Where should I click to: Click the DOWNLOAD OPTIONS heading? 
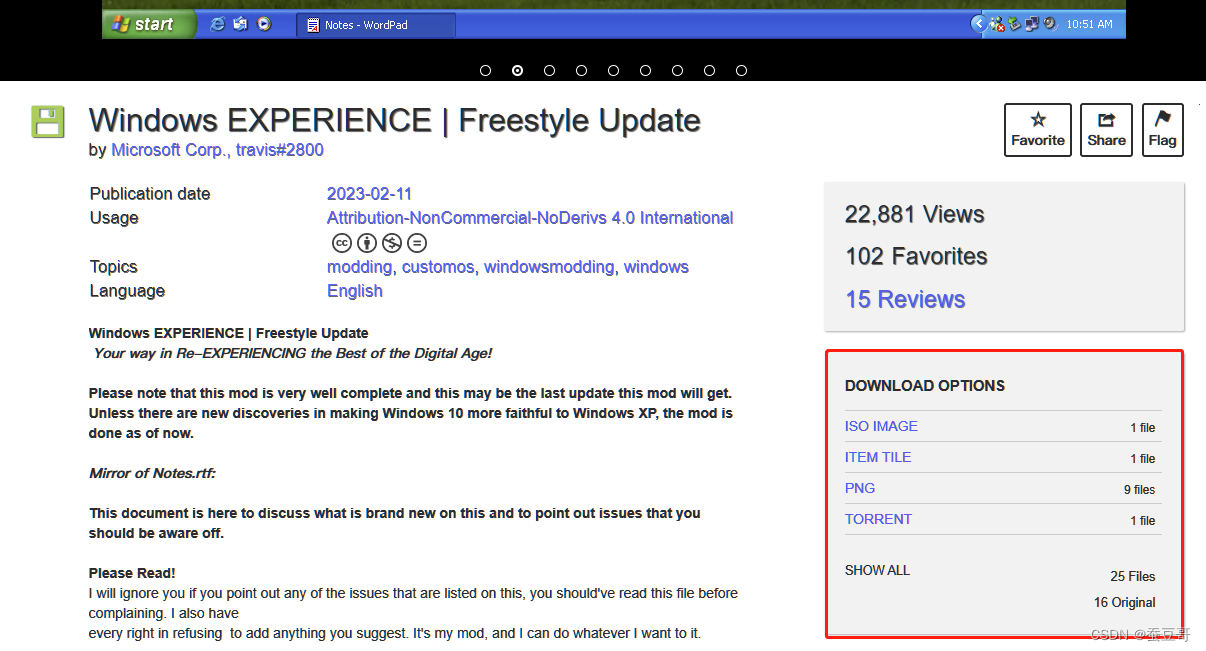tap(925, 385)
